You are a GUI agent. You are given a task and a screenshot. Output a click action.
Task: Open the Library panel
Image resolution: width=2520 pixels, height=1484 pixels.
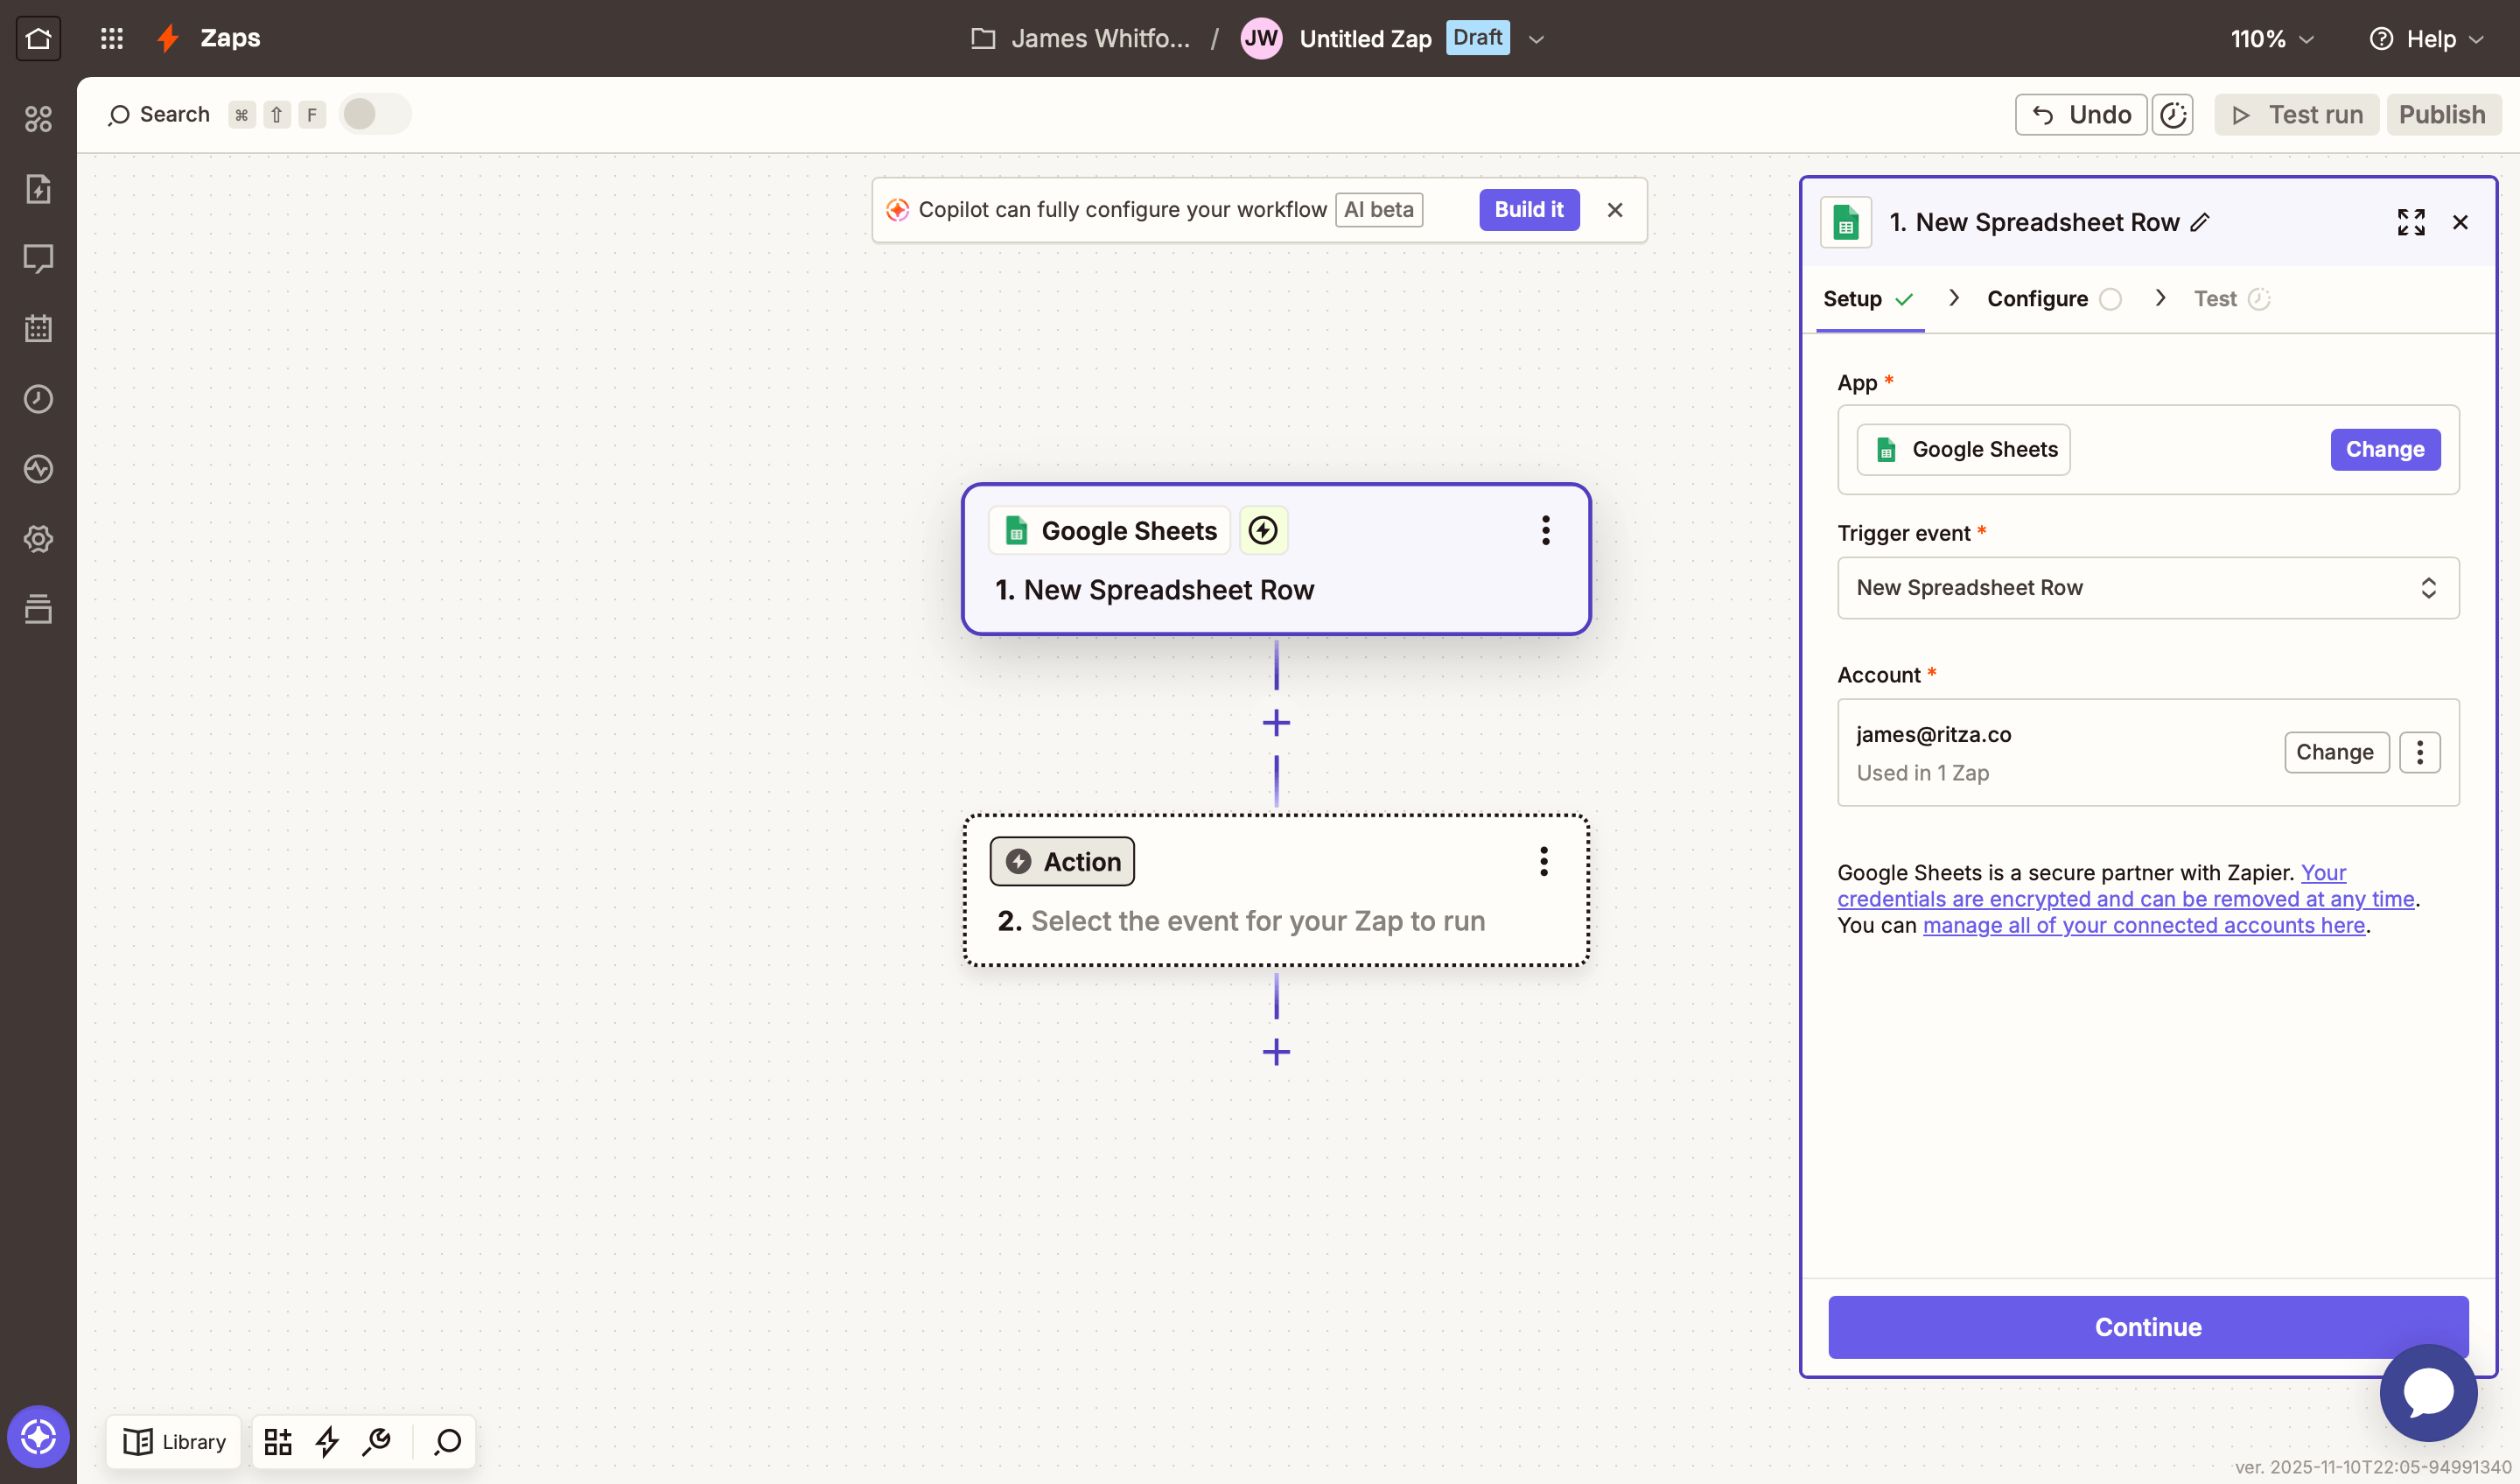point(174,1441)
